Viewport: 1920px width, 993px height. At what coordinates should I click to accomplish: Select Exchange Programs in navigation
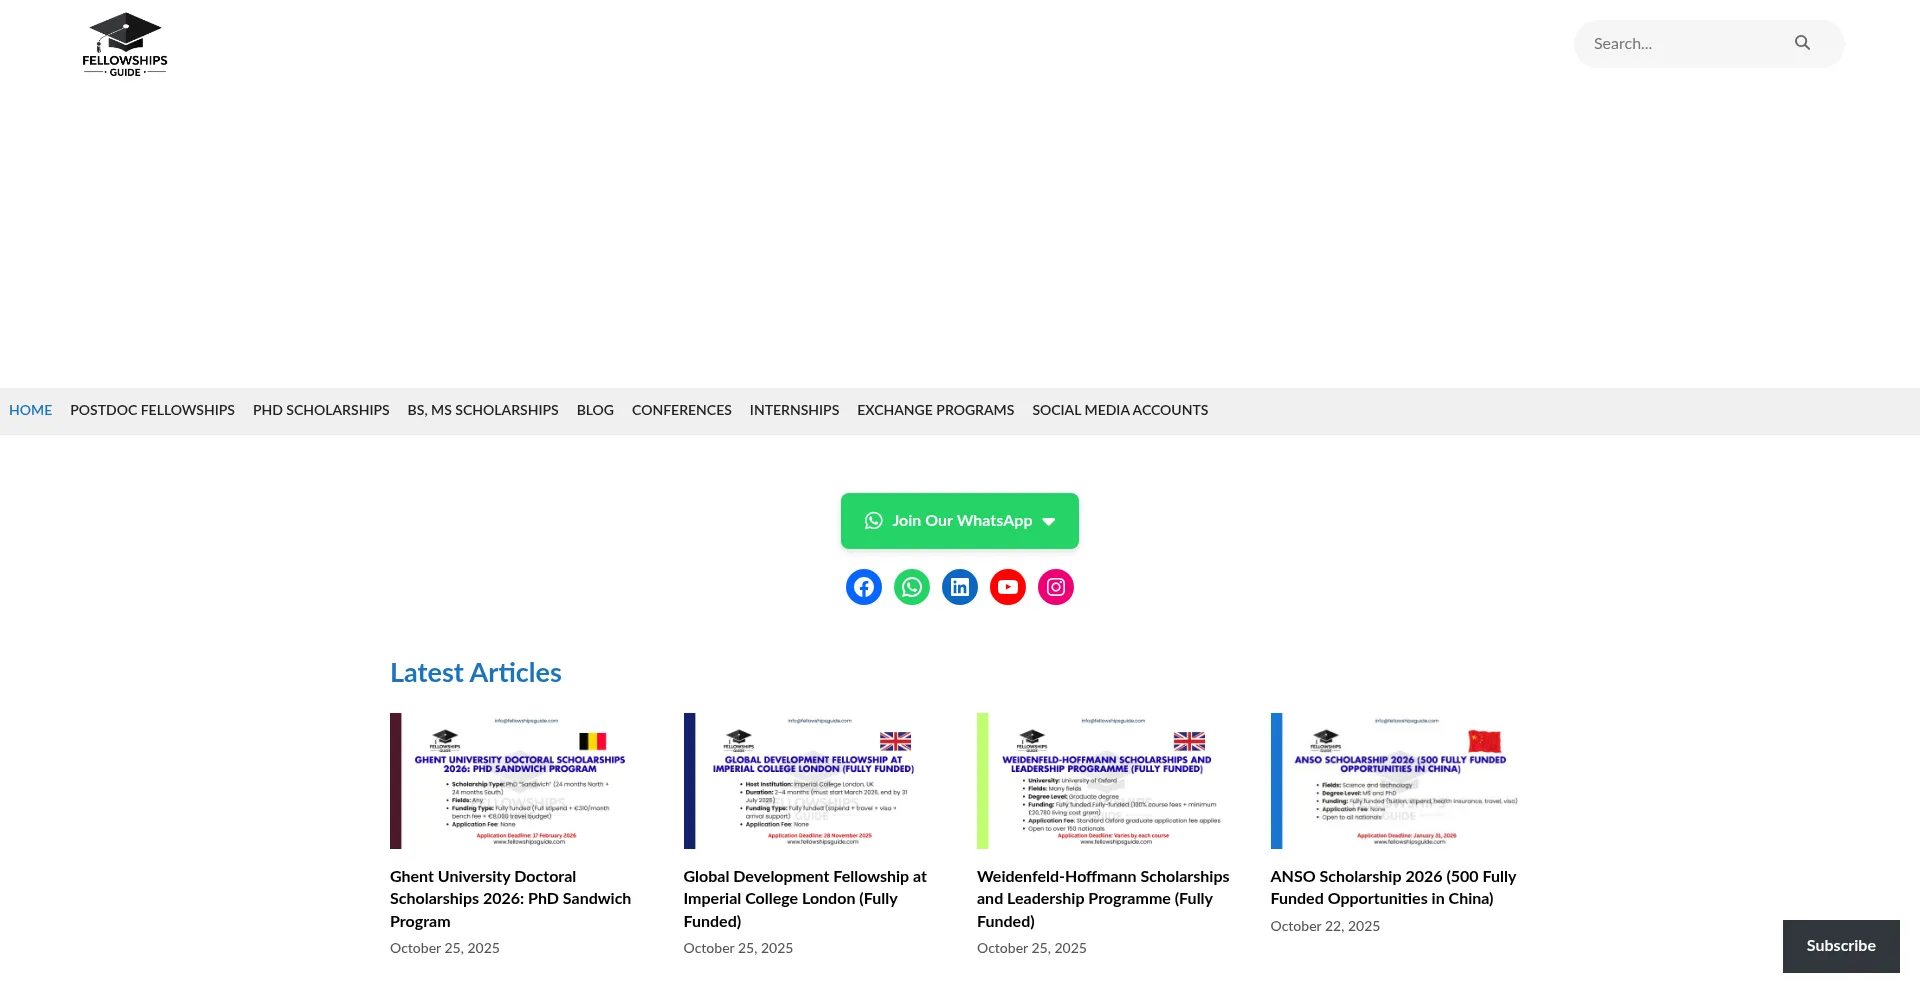click(935, 410)
